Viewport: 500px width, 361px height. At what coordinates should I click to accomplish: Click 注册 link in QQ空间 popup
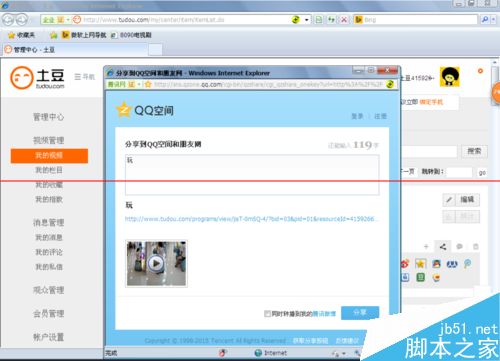[x=380, y=116]
